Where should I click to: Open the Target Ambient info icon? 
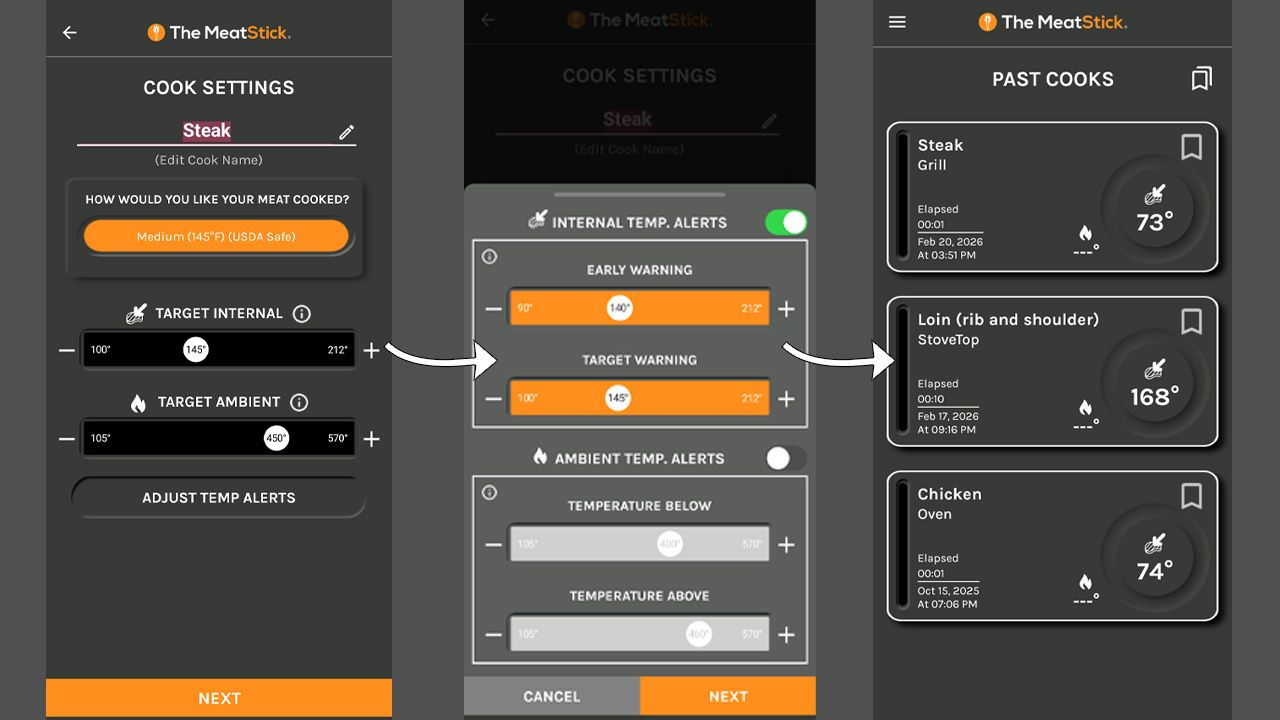(298, 402)
